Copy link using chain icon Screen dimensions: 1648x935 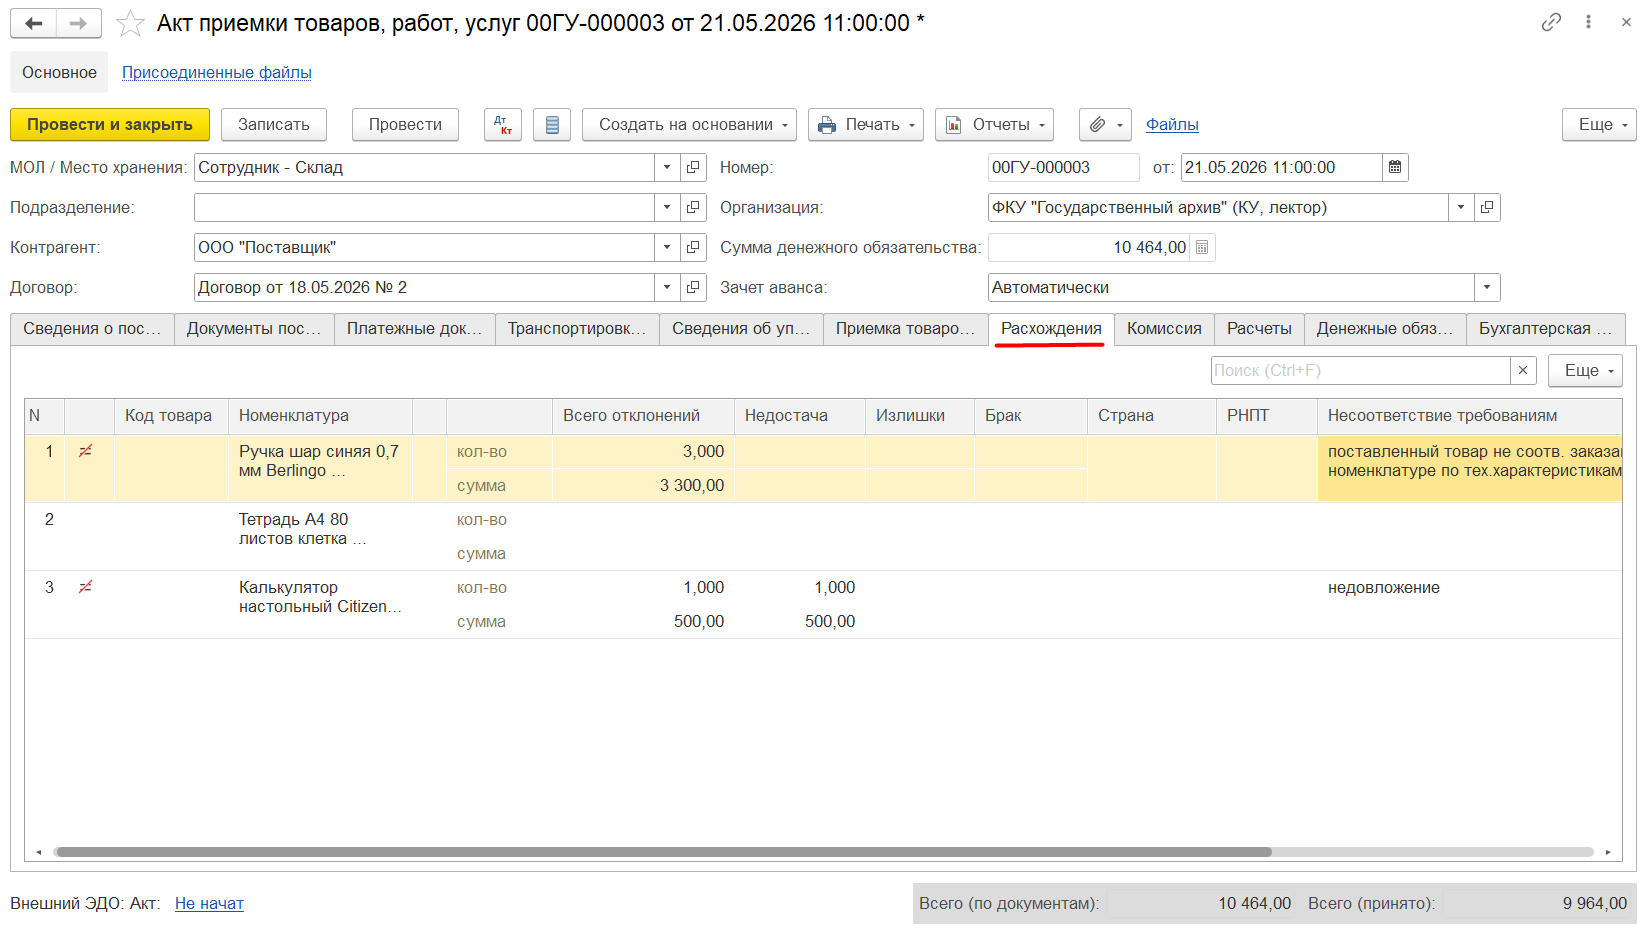coord(1551,22)
